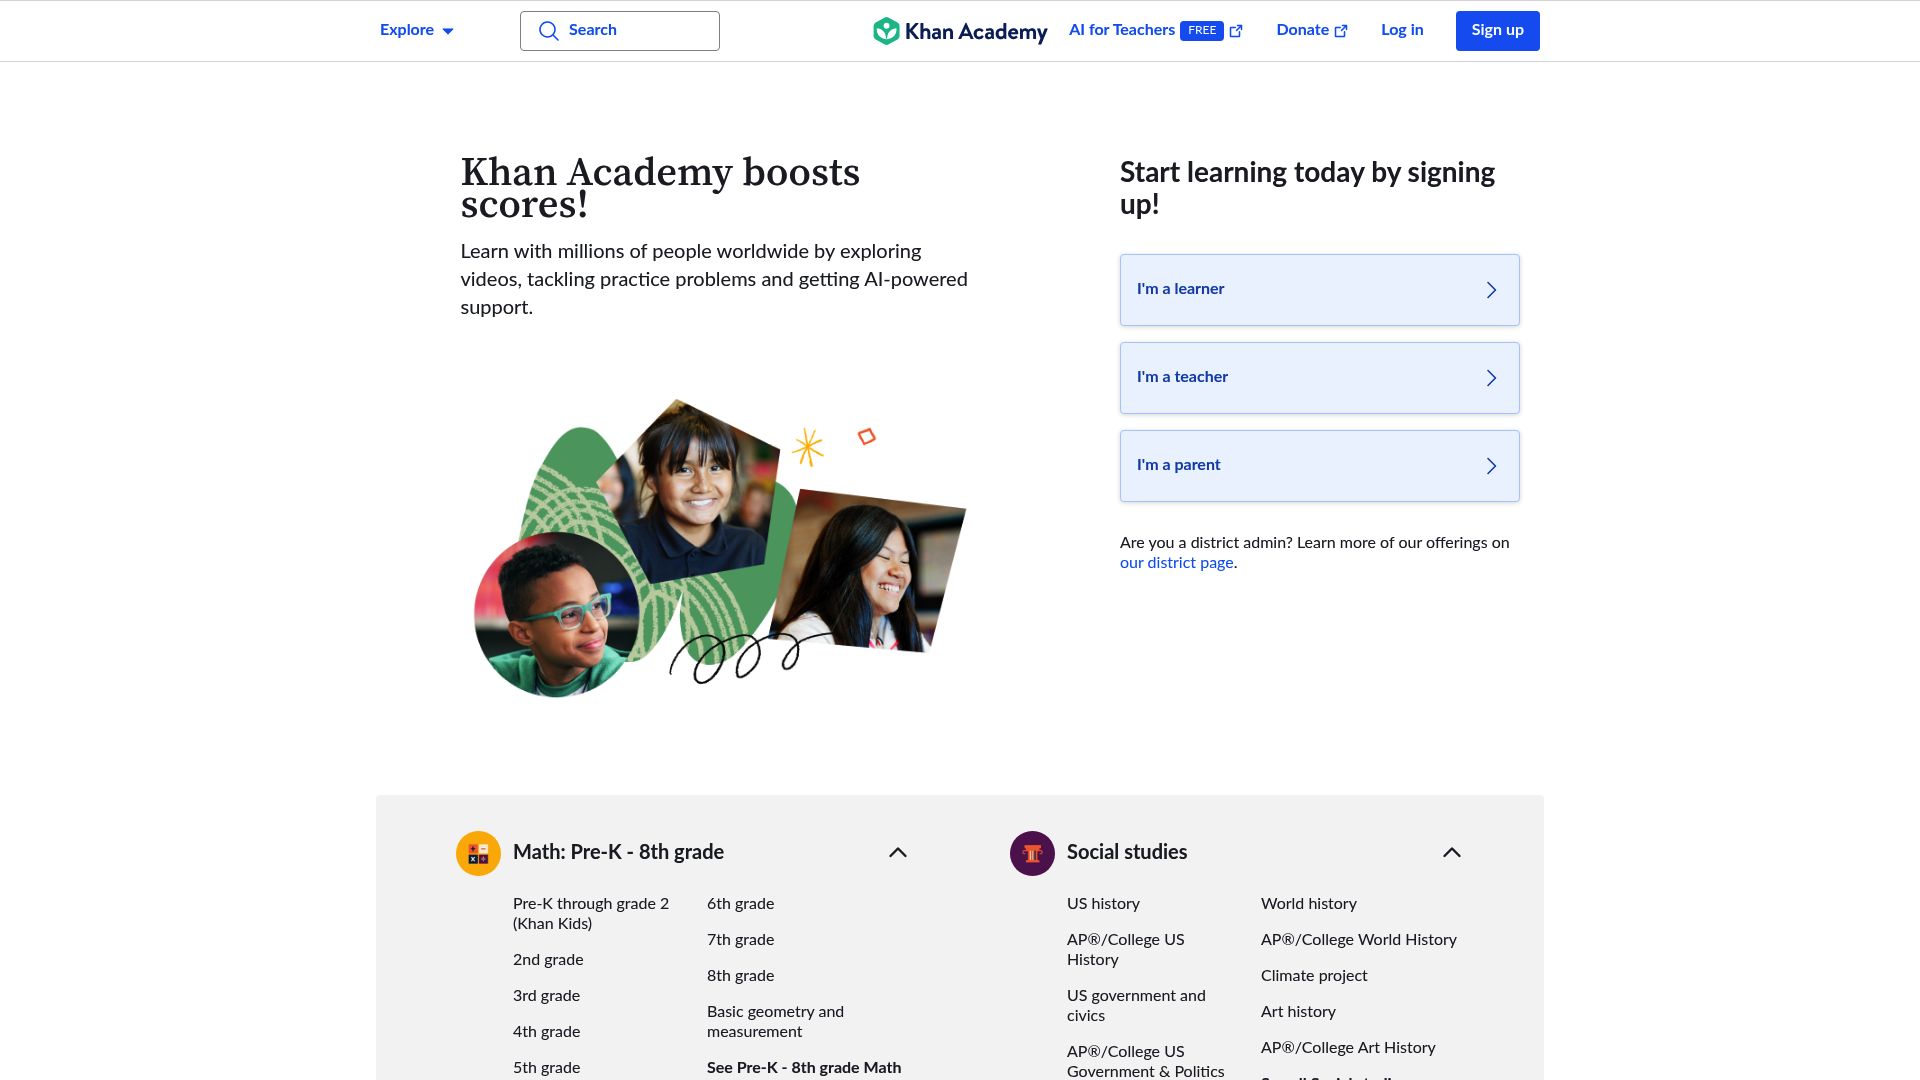
Task: Open the 6th grade math course
Action: [x=740, y=904]
